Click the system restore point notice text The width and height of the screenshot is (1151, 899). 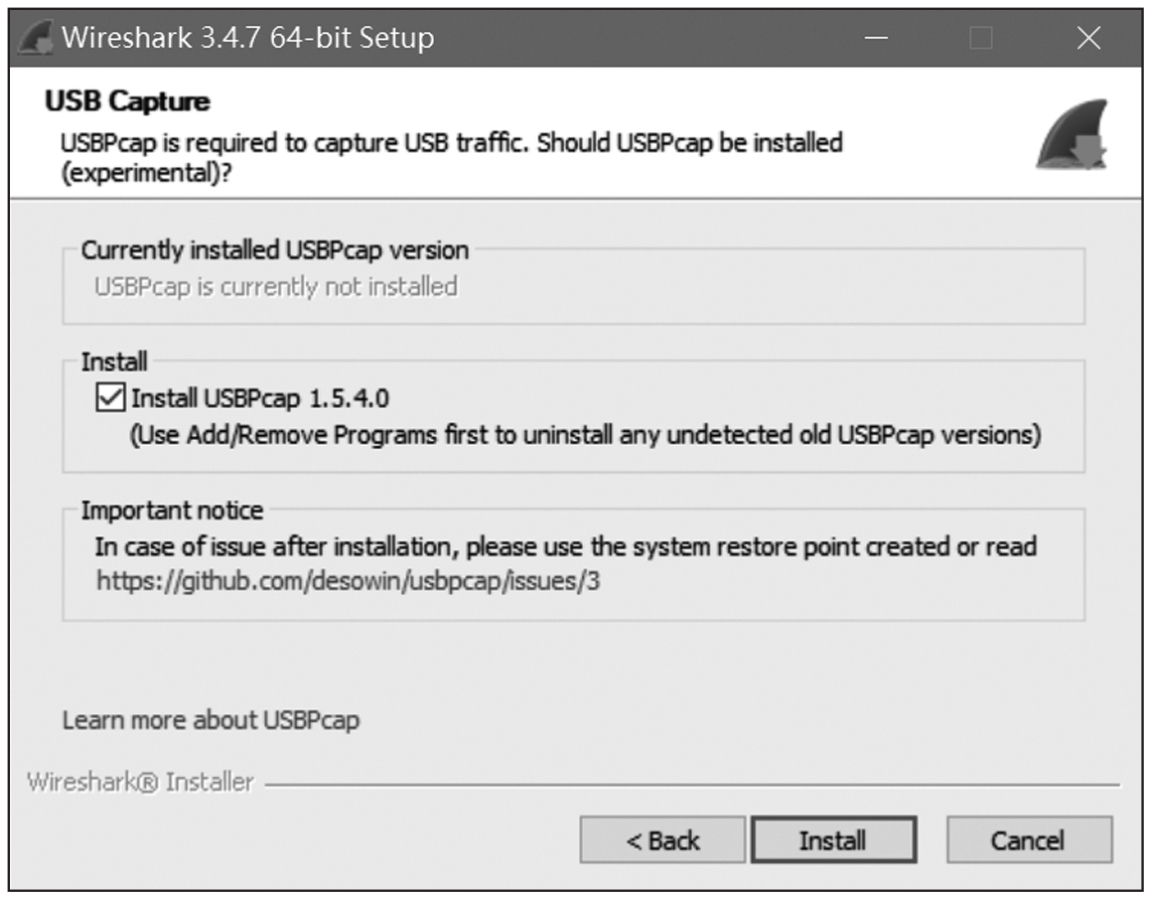[565, 547]
